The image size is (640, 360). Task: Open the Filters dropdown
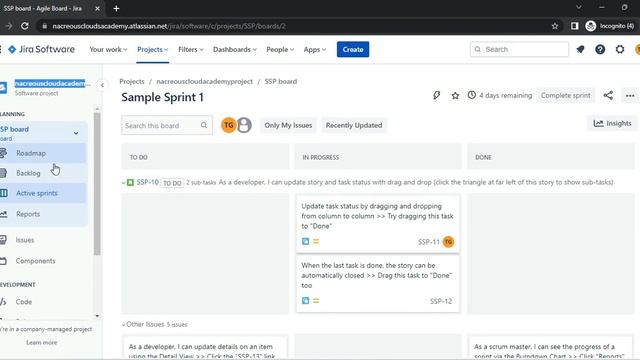[191, 49]
